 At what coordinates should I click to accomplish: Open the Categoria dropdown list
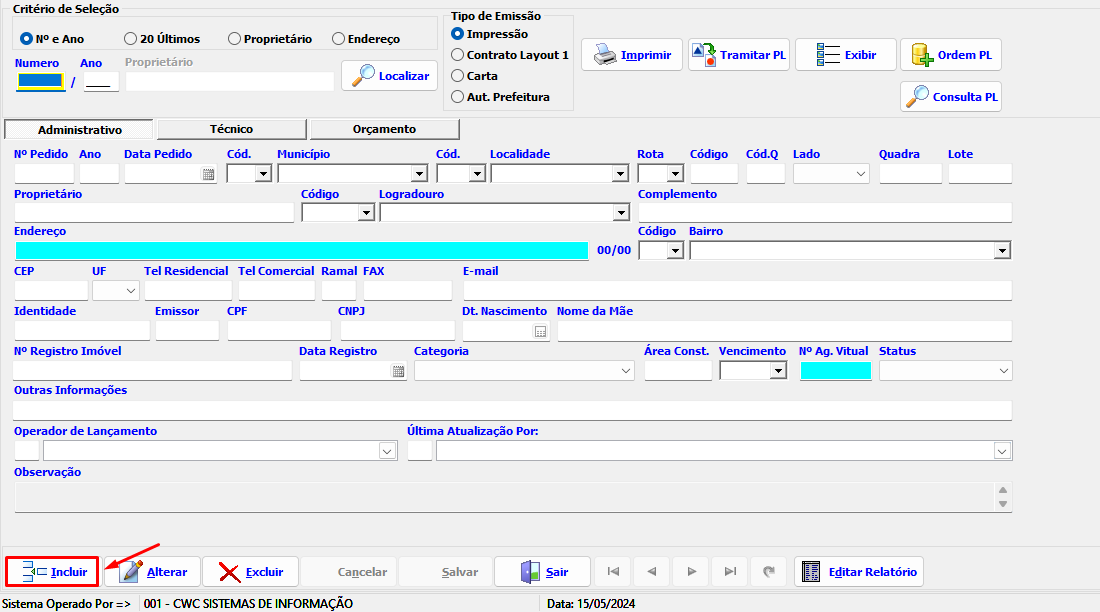pyautogui.click(x=625, y=371)
